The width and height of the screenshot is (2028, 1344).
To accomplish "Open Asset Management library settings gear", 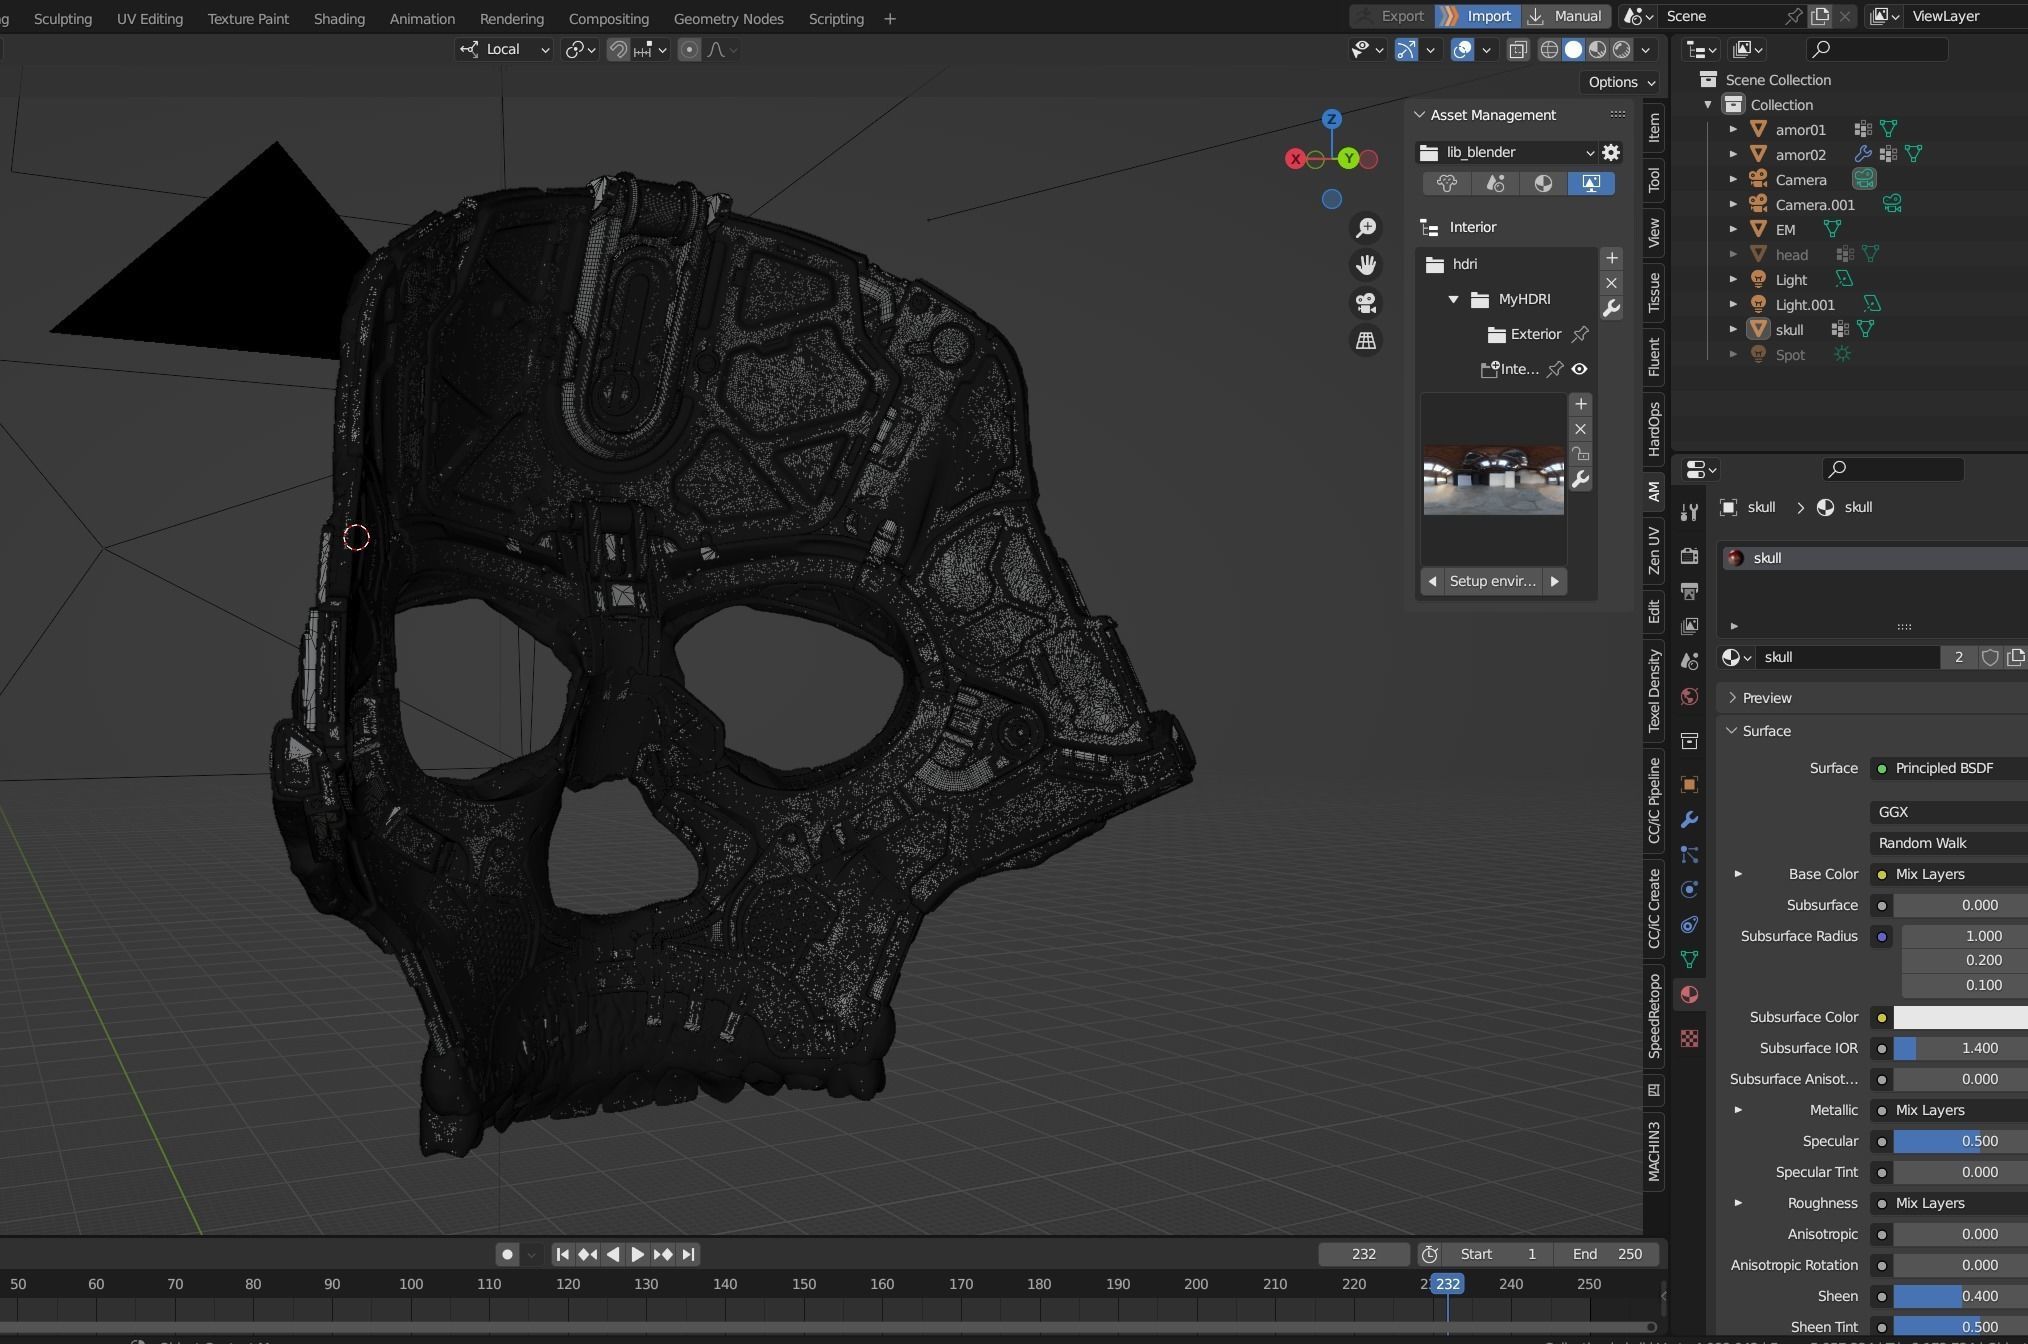I will (1611, 152).
